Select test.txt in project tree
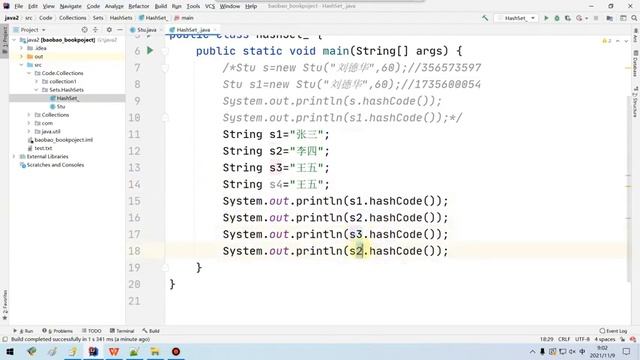The image size is (640, 360). (x=40, y=148)
